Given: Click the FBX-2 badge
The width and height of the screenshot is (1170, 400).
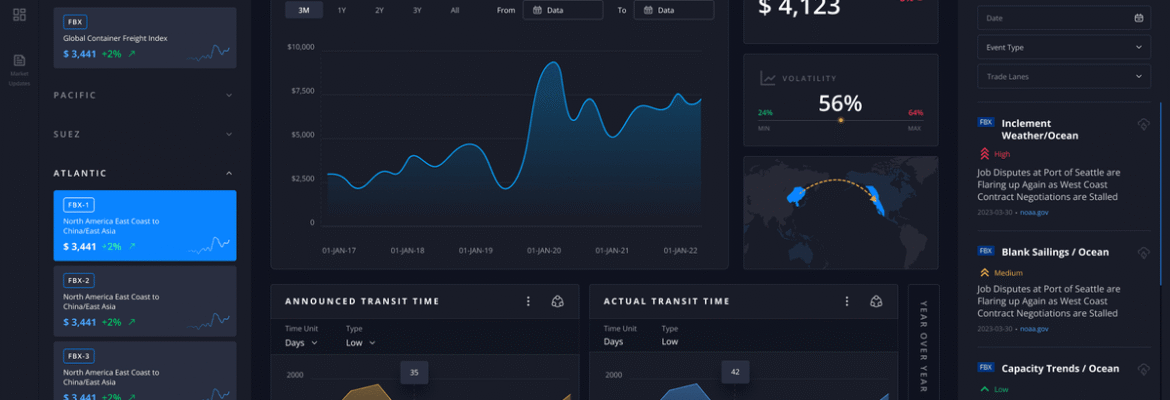Looking at the screenshot, I should [x=79, y=281].
